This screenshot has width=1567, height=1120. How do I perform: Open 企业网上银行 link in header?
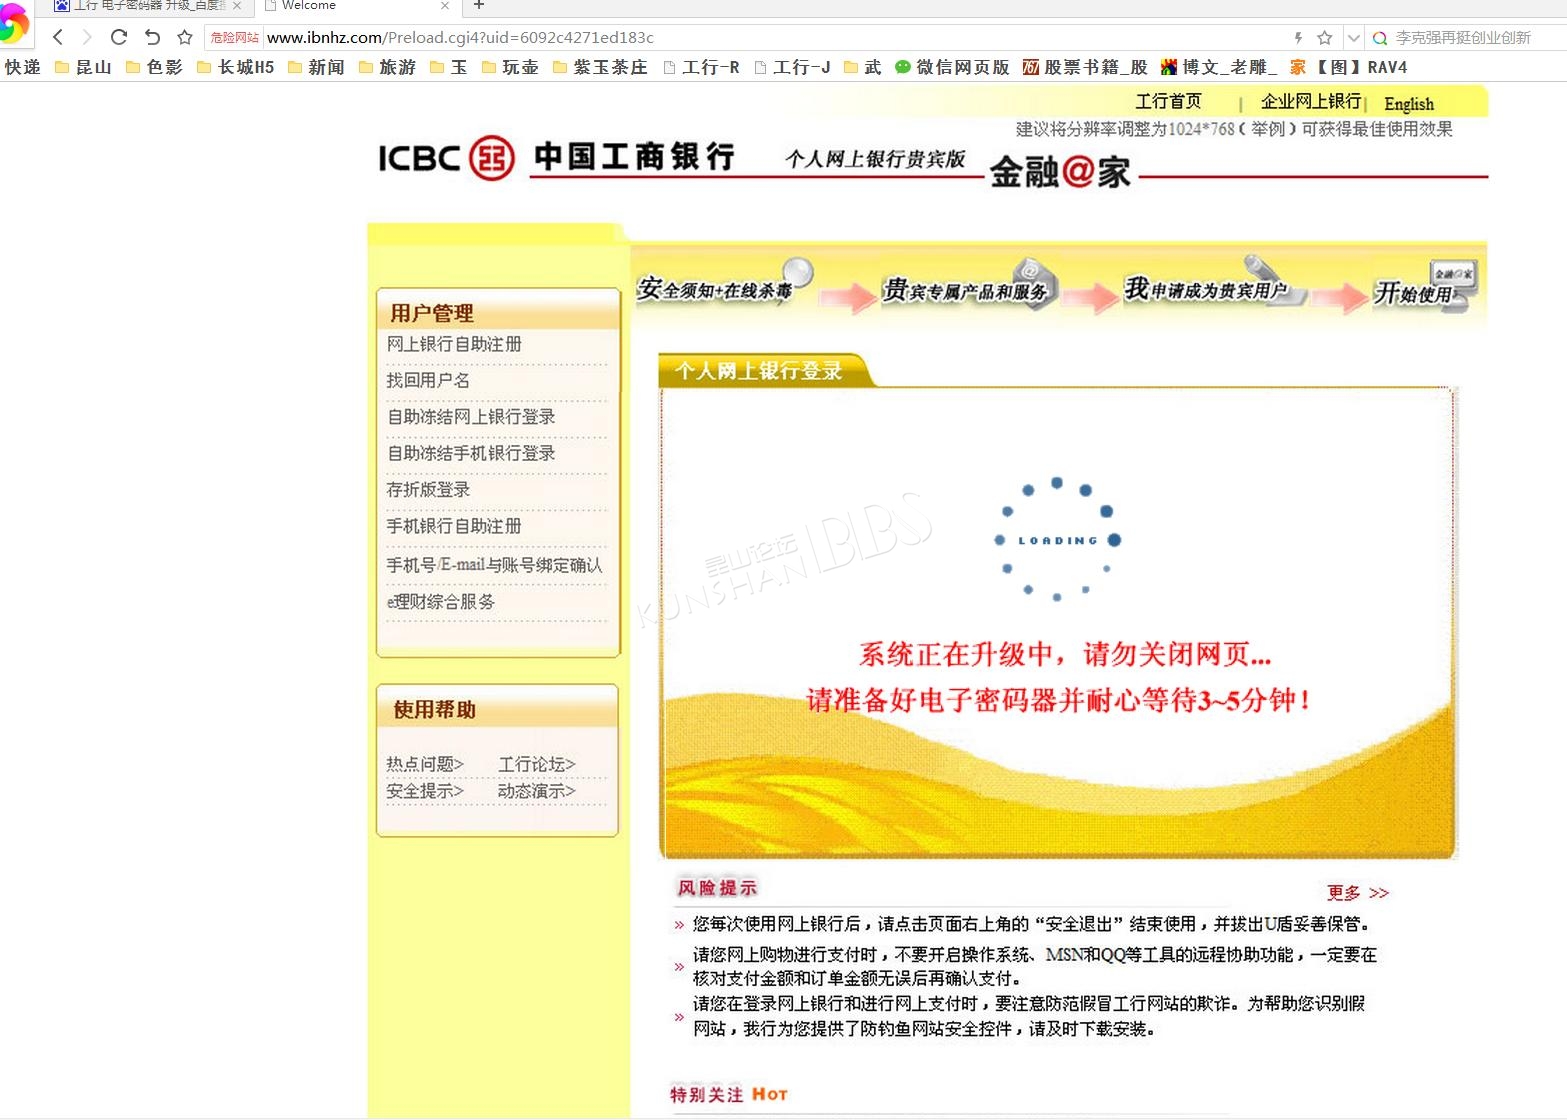coord(1310,102)
